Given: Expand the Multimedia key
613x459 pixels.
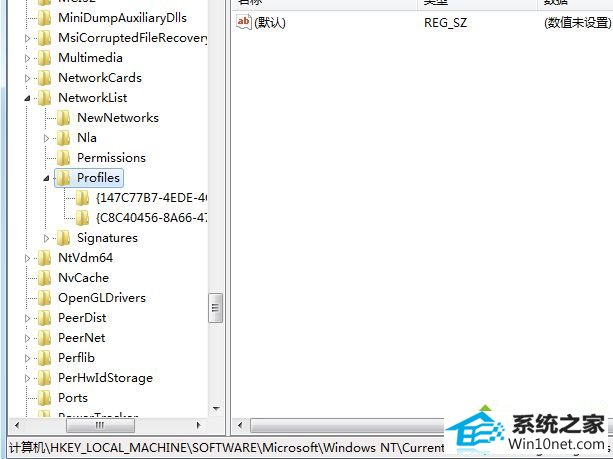Looking at the screenshot, I should click(x=27, y=58).
